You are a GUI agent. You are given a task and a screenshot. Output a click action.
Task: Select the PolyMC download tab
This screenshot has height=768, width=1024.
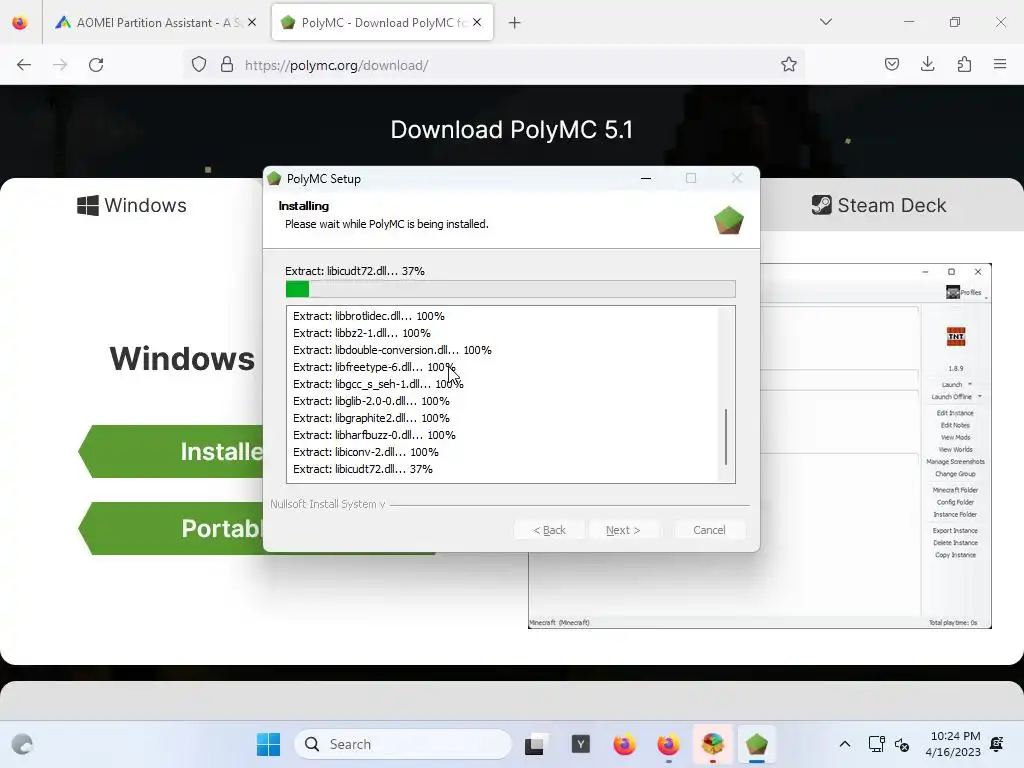tap(382, 23)
